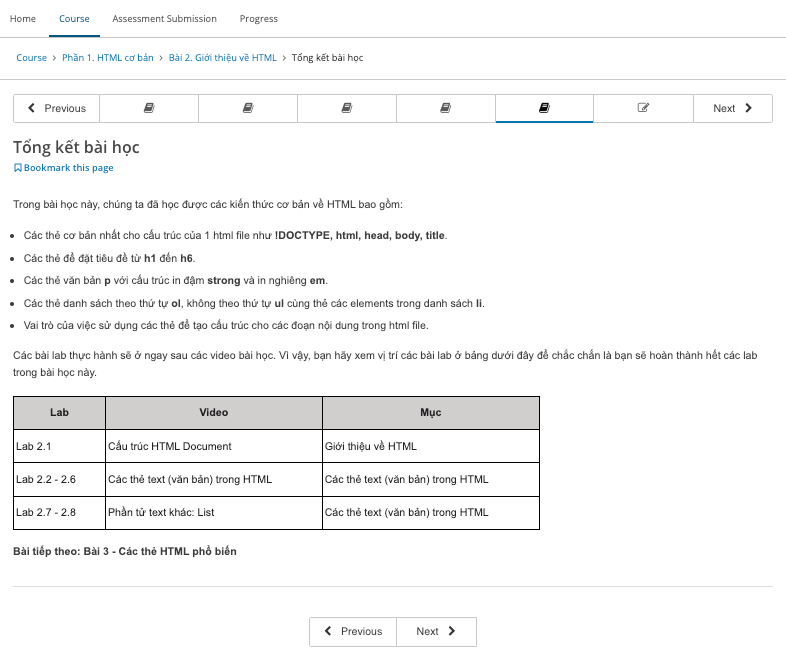Go to Next unit in top navigation
Screen dimensions: 786x652
coord(732,108)
